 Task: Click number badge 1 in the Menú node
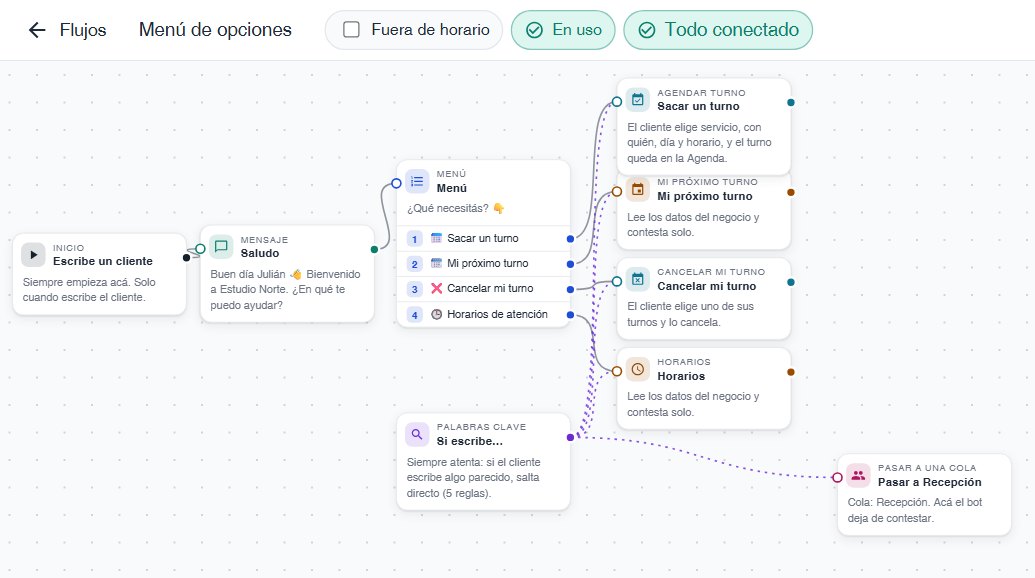415,239
